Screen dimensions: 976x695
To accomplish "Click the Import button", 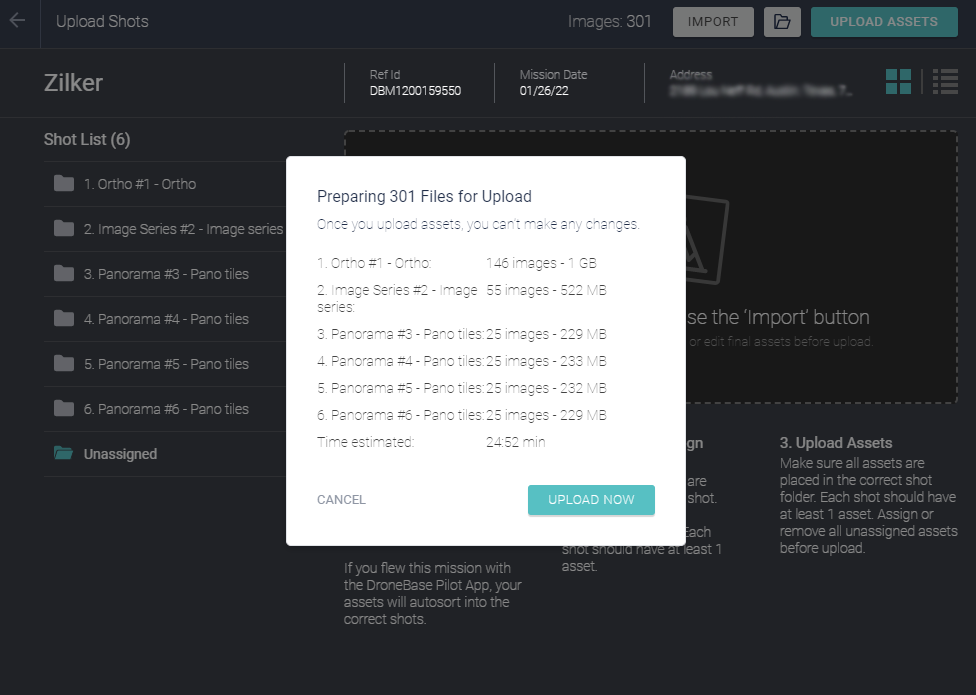I will click(713, 22).
